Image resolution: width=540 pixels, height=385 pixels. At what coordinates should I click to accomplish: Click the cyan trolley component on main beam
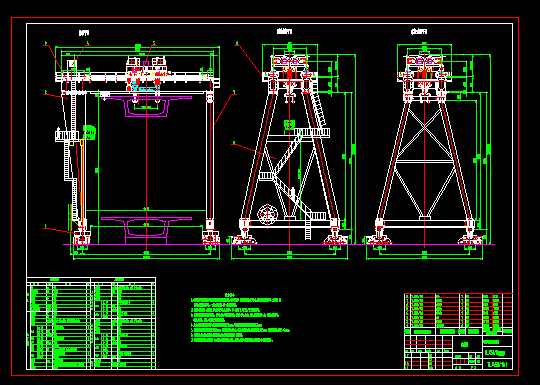coord(145,89)
